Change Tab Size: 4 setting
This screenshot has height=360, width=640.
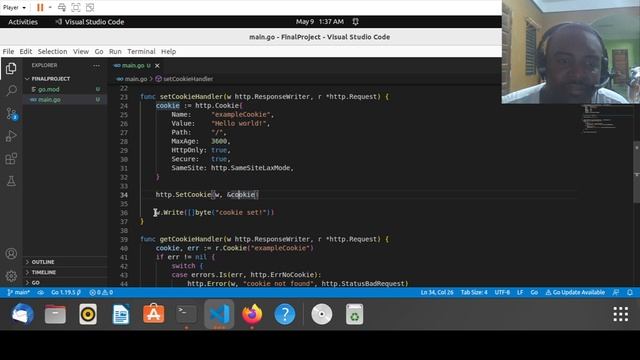pos(474,292)
